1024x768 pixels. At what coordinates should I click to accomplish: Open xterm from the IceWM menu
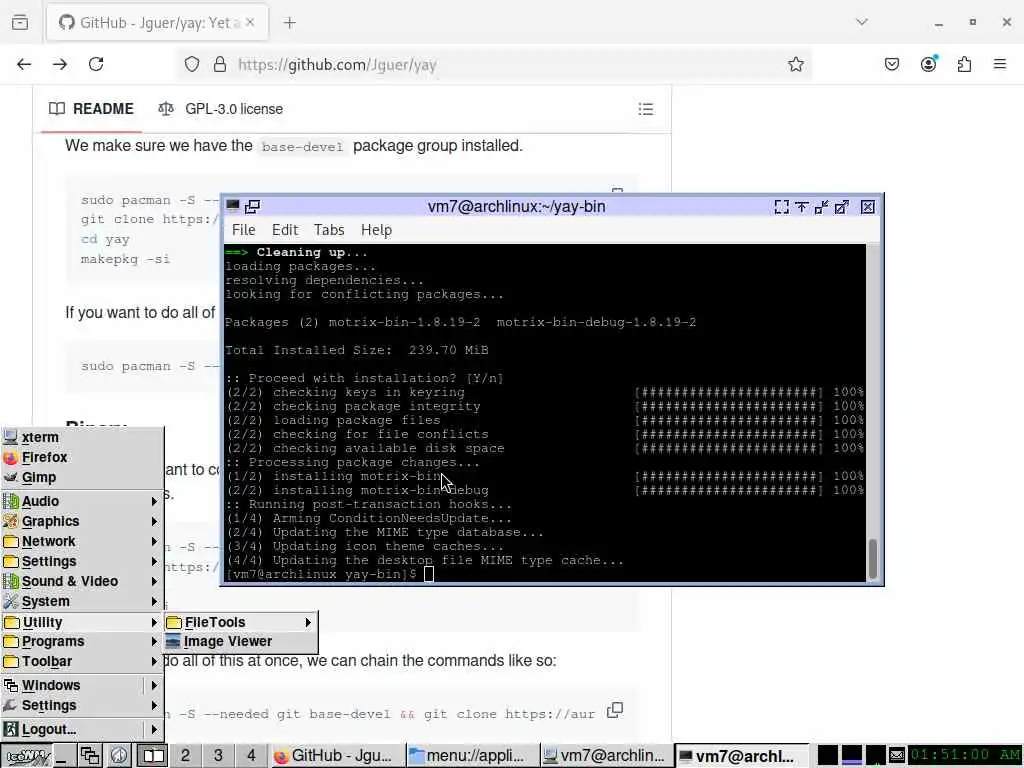[82, 437]
